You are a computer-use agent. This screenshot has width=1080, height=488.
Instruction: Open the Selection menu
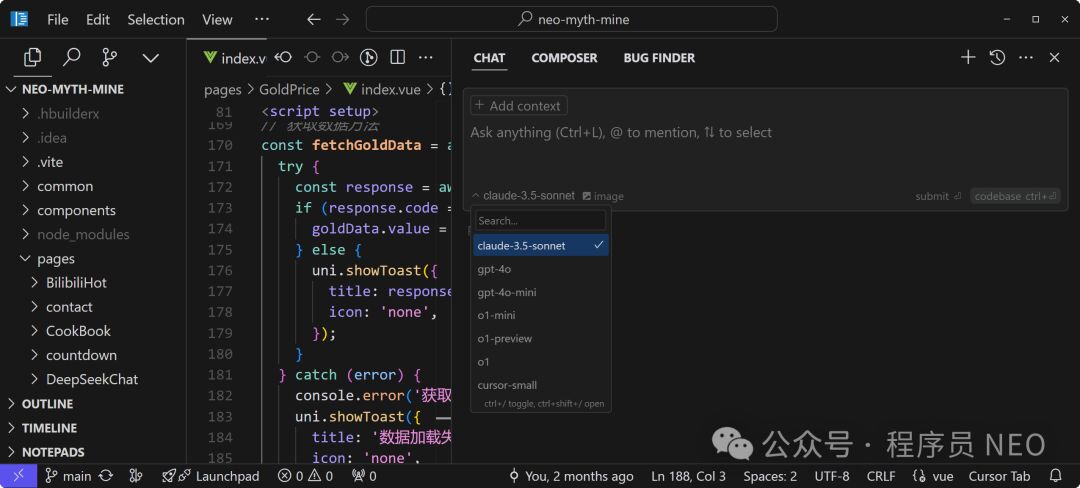pos(156,19)
